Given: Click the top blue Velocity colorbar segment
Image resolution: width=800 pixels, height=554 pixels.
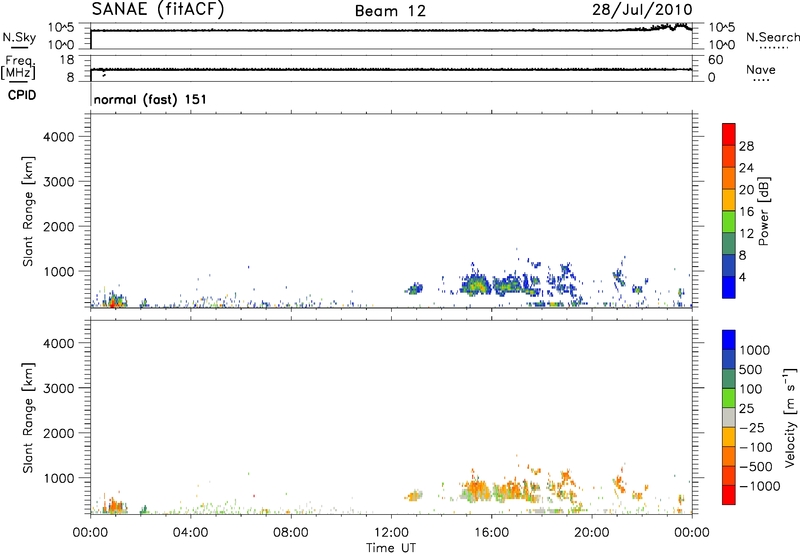Looking at the screenshot, I should 729,340.
